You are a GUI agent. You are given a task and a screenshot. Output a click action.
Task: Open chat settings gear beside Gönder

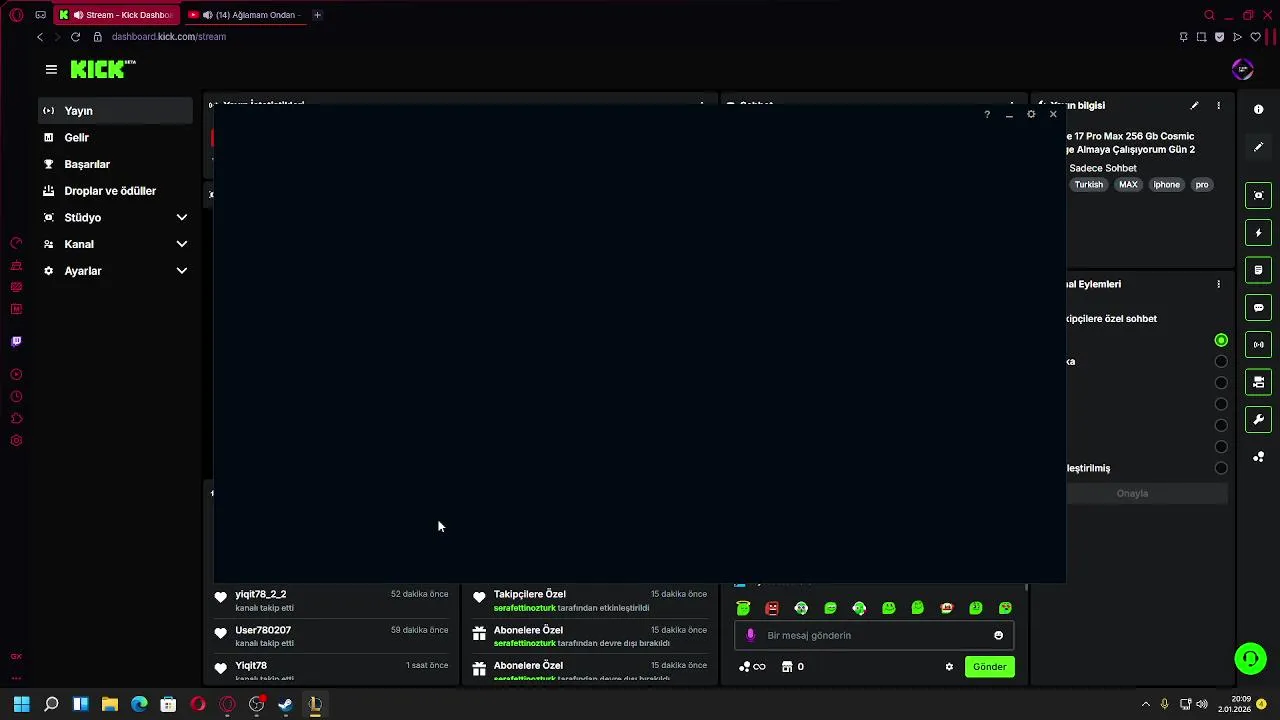tap(949, 667)
